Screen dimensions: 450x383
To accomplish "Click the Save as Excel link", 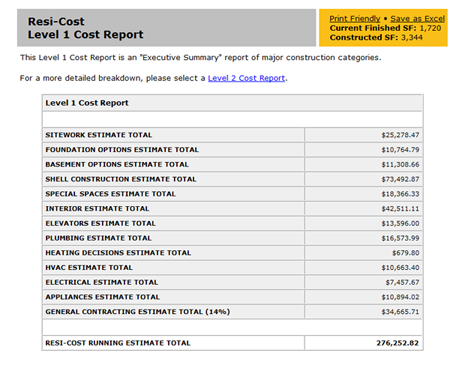I will (x=417, y=19).
